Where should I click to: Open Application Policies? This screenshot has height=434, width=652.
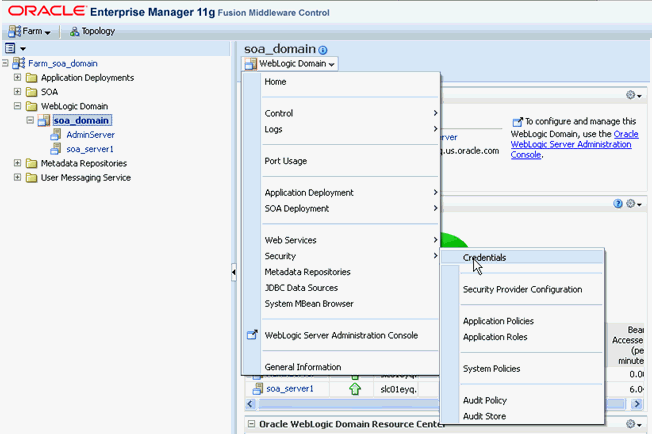(x=498, y=321)
